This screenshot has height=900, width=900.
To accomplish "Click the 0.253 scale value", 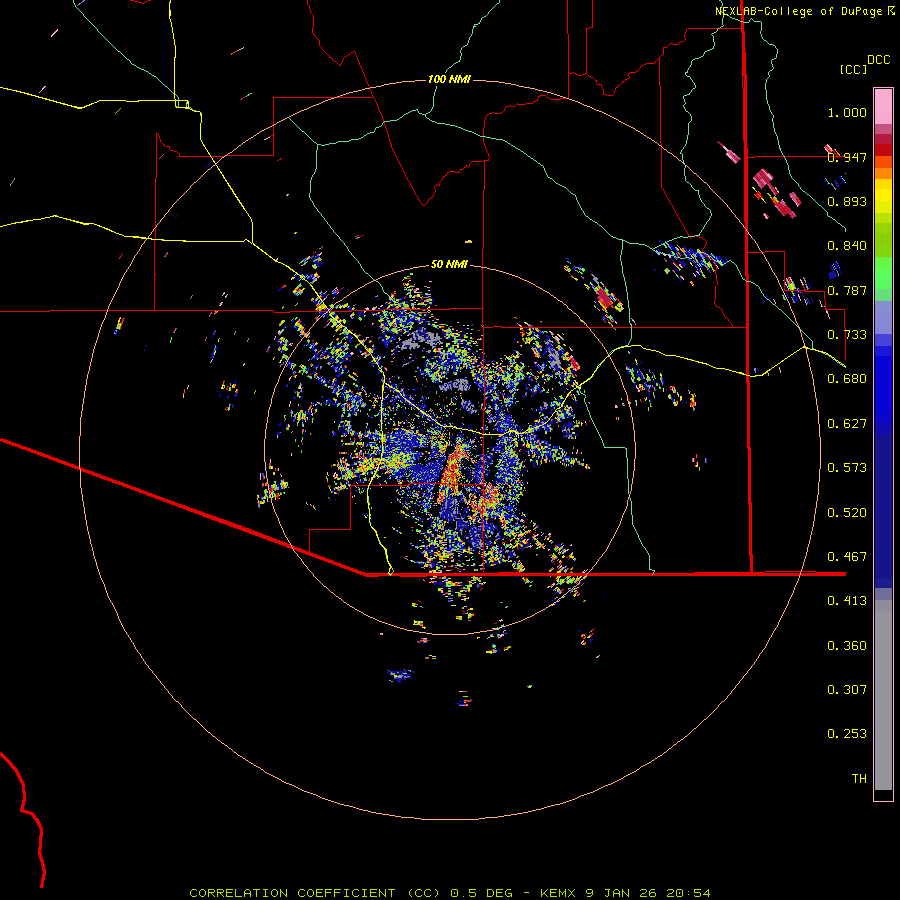I will [x=847, y=734].
